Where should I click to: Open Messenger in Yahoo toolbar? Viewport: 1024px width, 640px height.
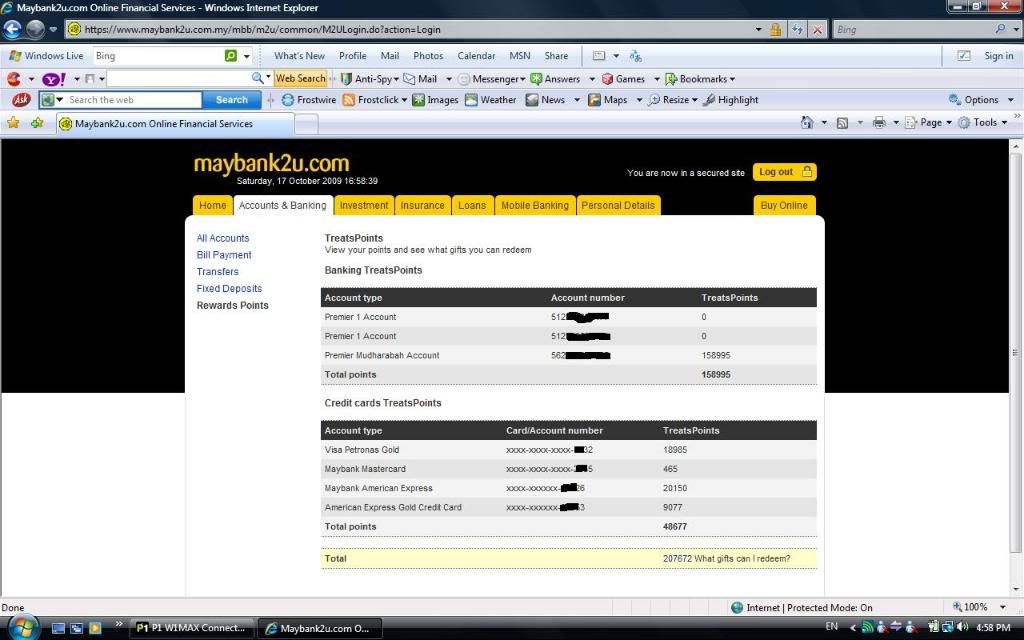(491, 79)
